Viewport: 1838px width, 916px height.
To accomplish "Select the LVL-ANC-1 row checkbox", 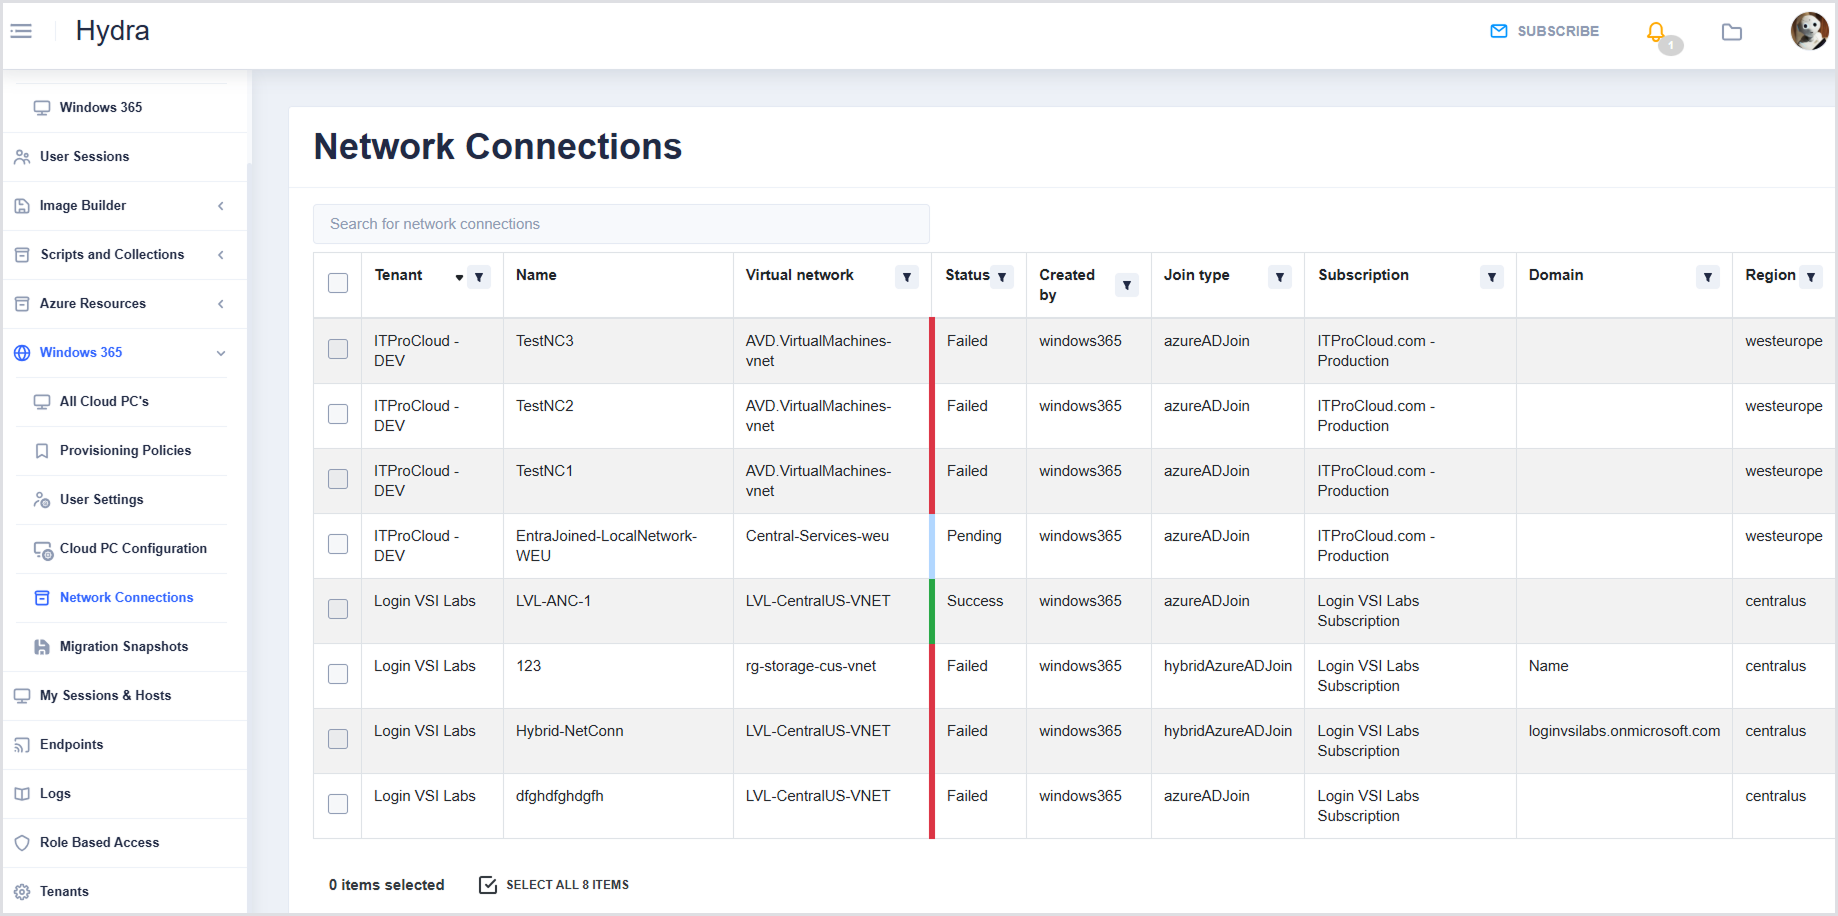I will point(338,609).
